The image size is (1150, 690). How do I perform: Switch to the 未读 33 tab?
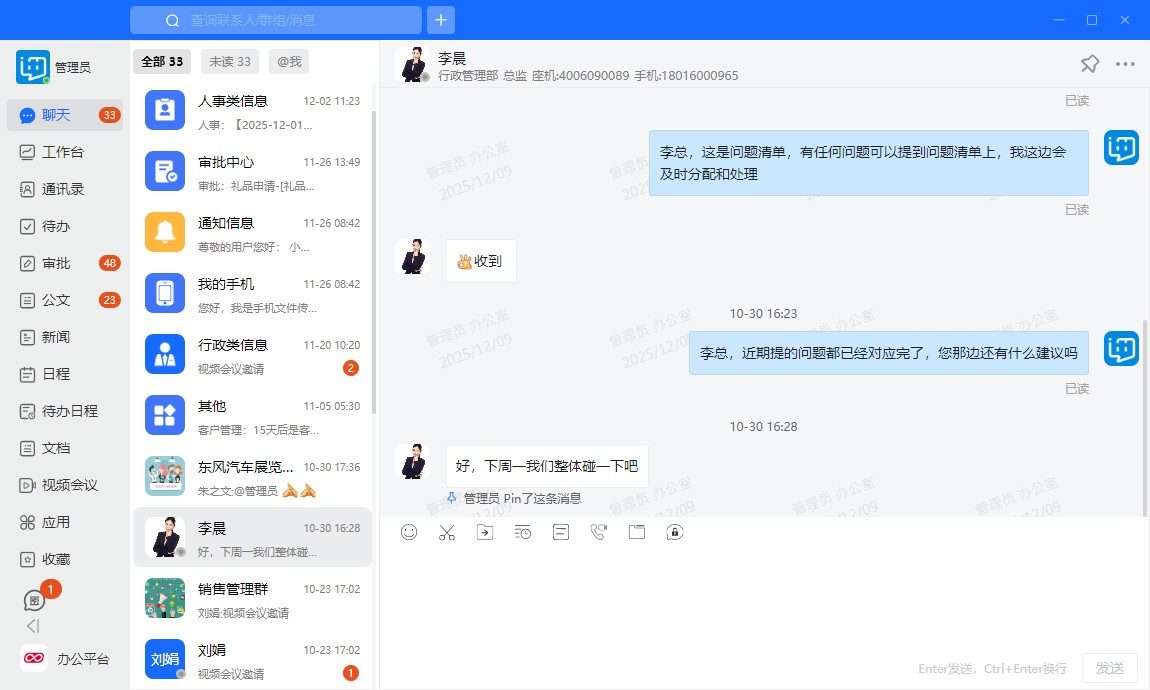pyautogui.click(x=230, y=62)
